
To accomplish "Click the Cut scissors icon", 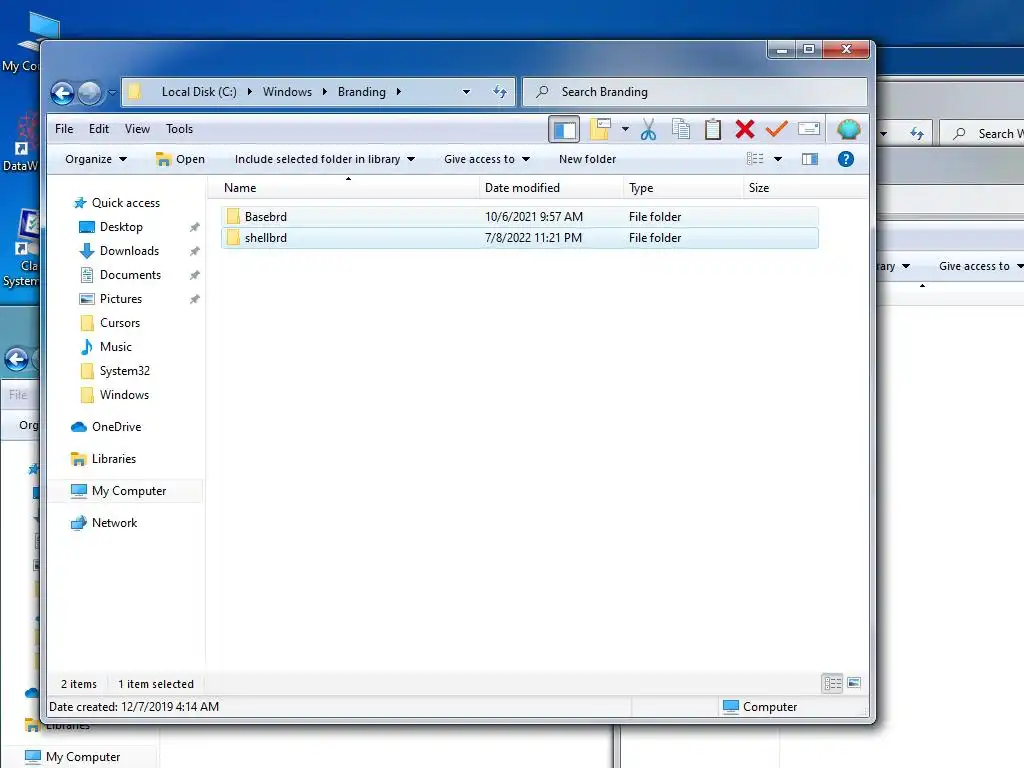I will tap(648, 129).
